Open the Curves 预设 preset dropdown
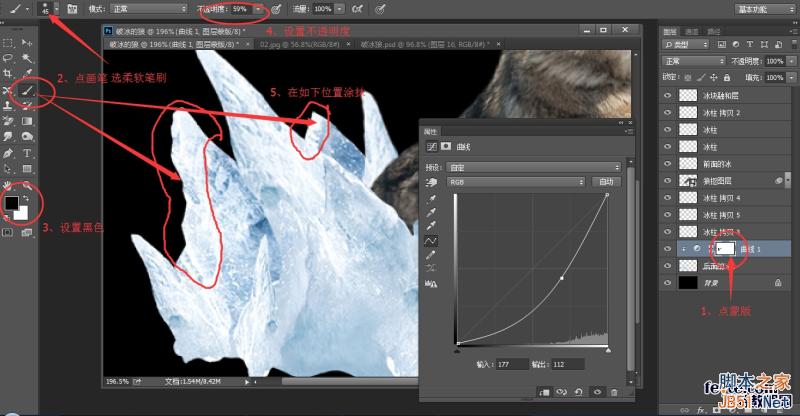 tap(533, 167)
